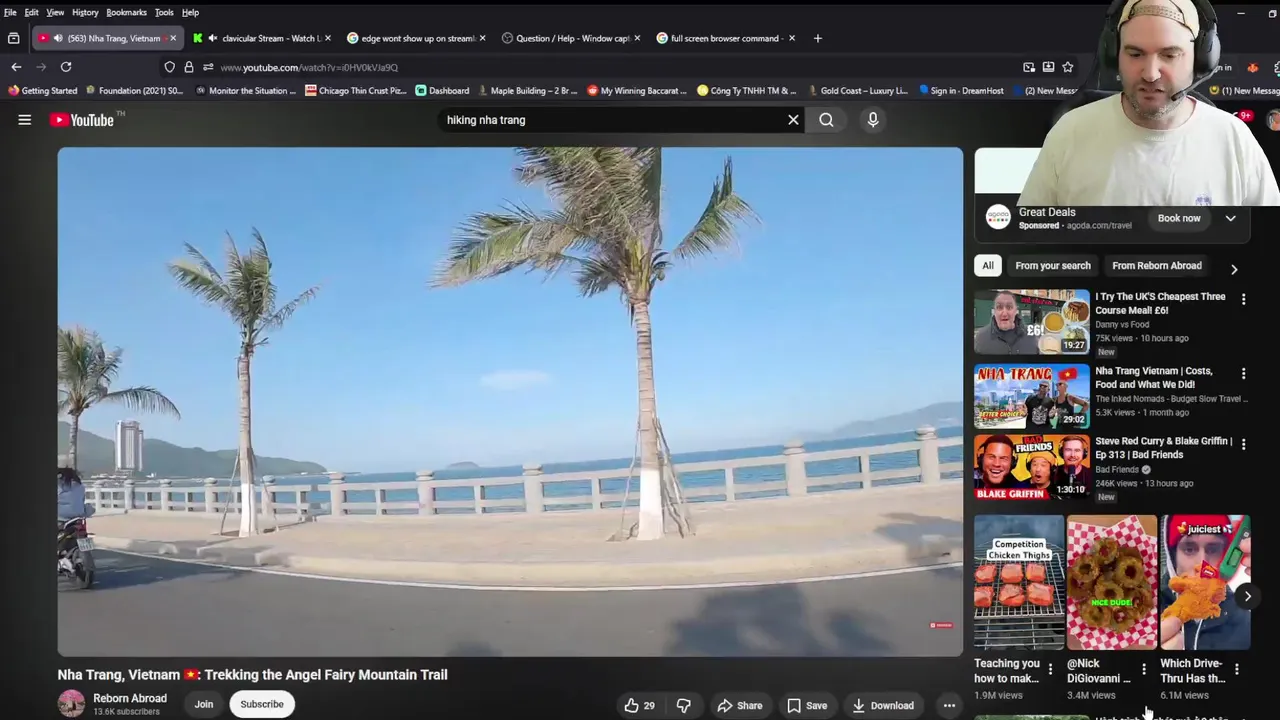Show more filter chips with right arrow
1280x720 pixels.
coord(1234,269)
